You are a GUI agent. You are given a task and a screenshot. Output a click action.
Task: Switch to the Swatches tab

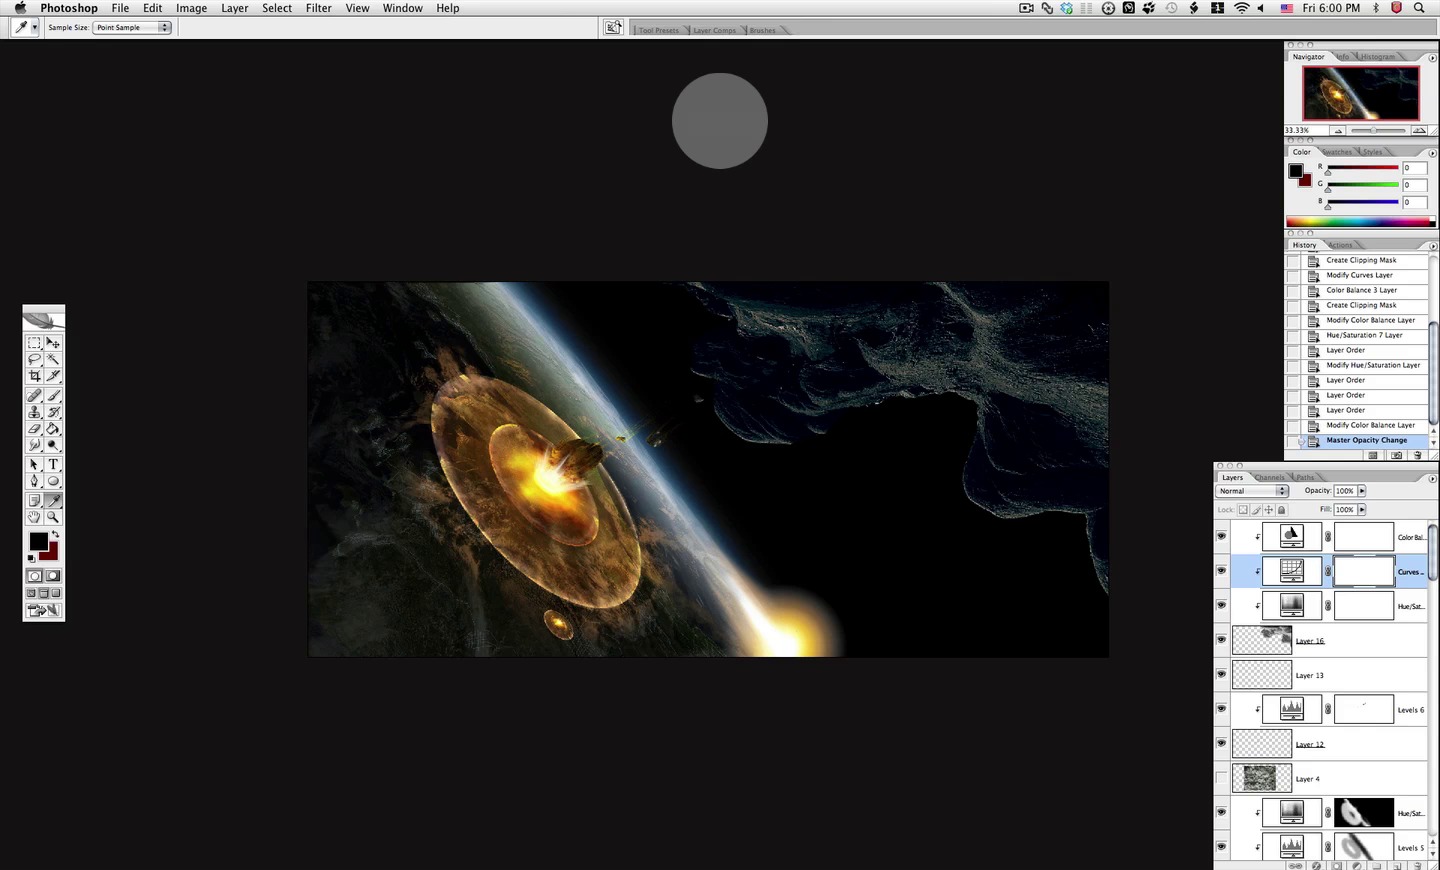1337,152
